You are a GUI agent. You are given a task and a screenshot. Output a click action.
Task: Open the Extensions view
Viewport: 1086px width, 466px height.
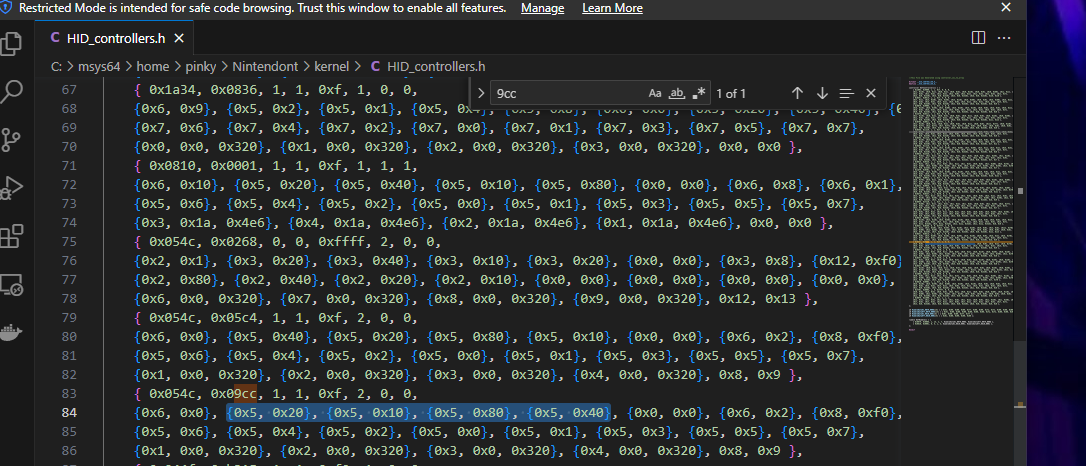pyautogui.click(x=12, y=236)
